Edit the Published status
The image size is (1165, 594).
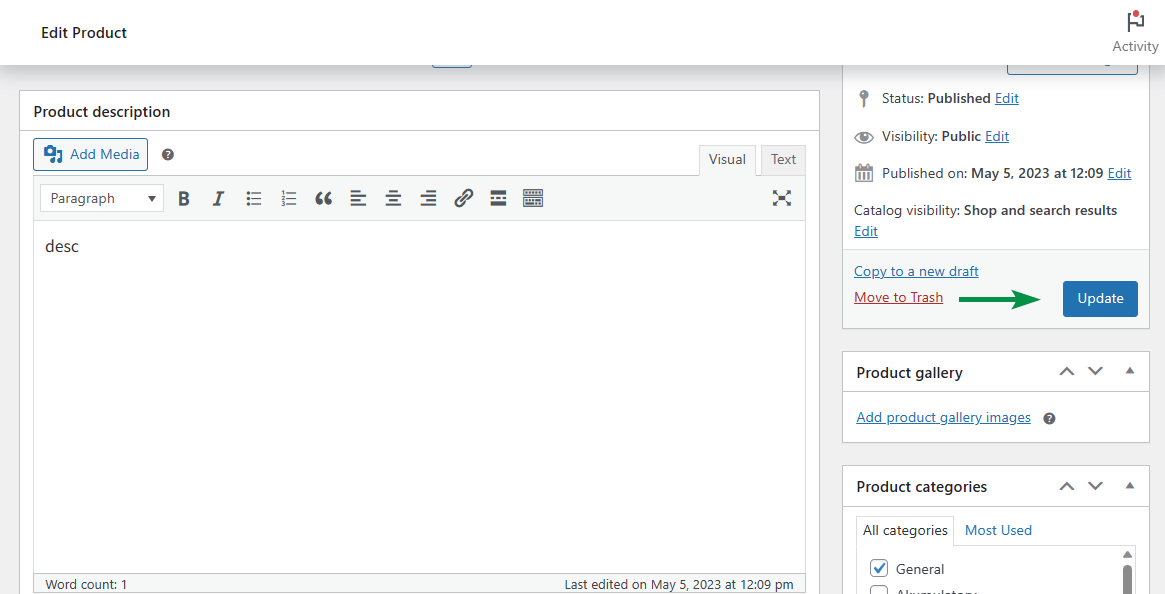1007,98
